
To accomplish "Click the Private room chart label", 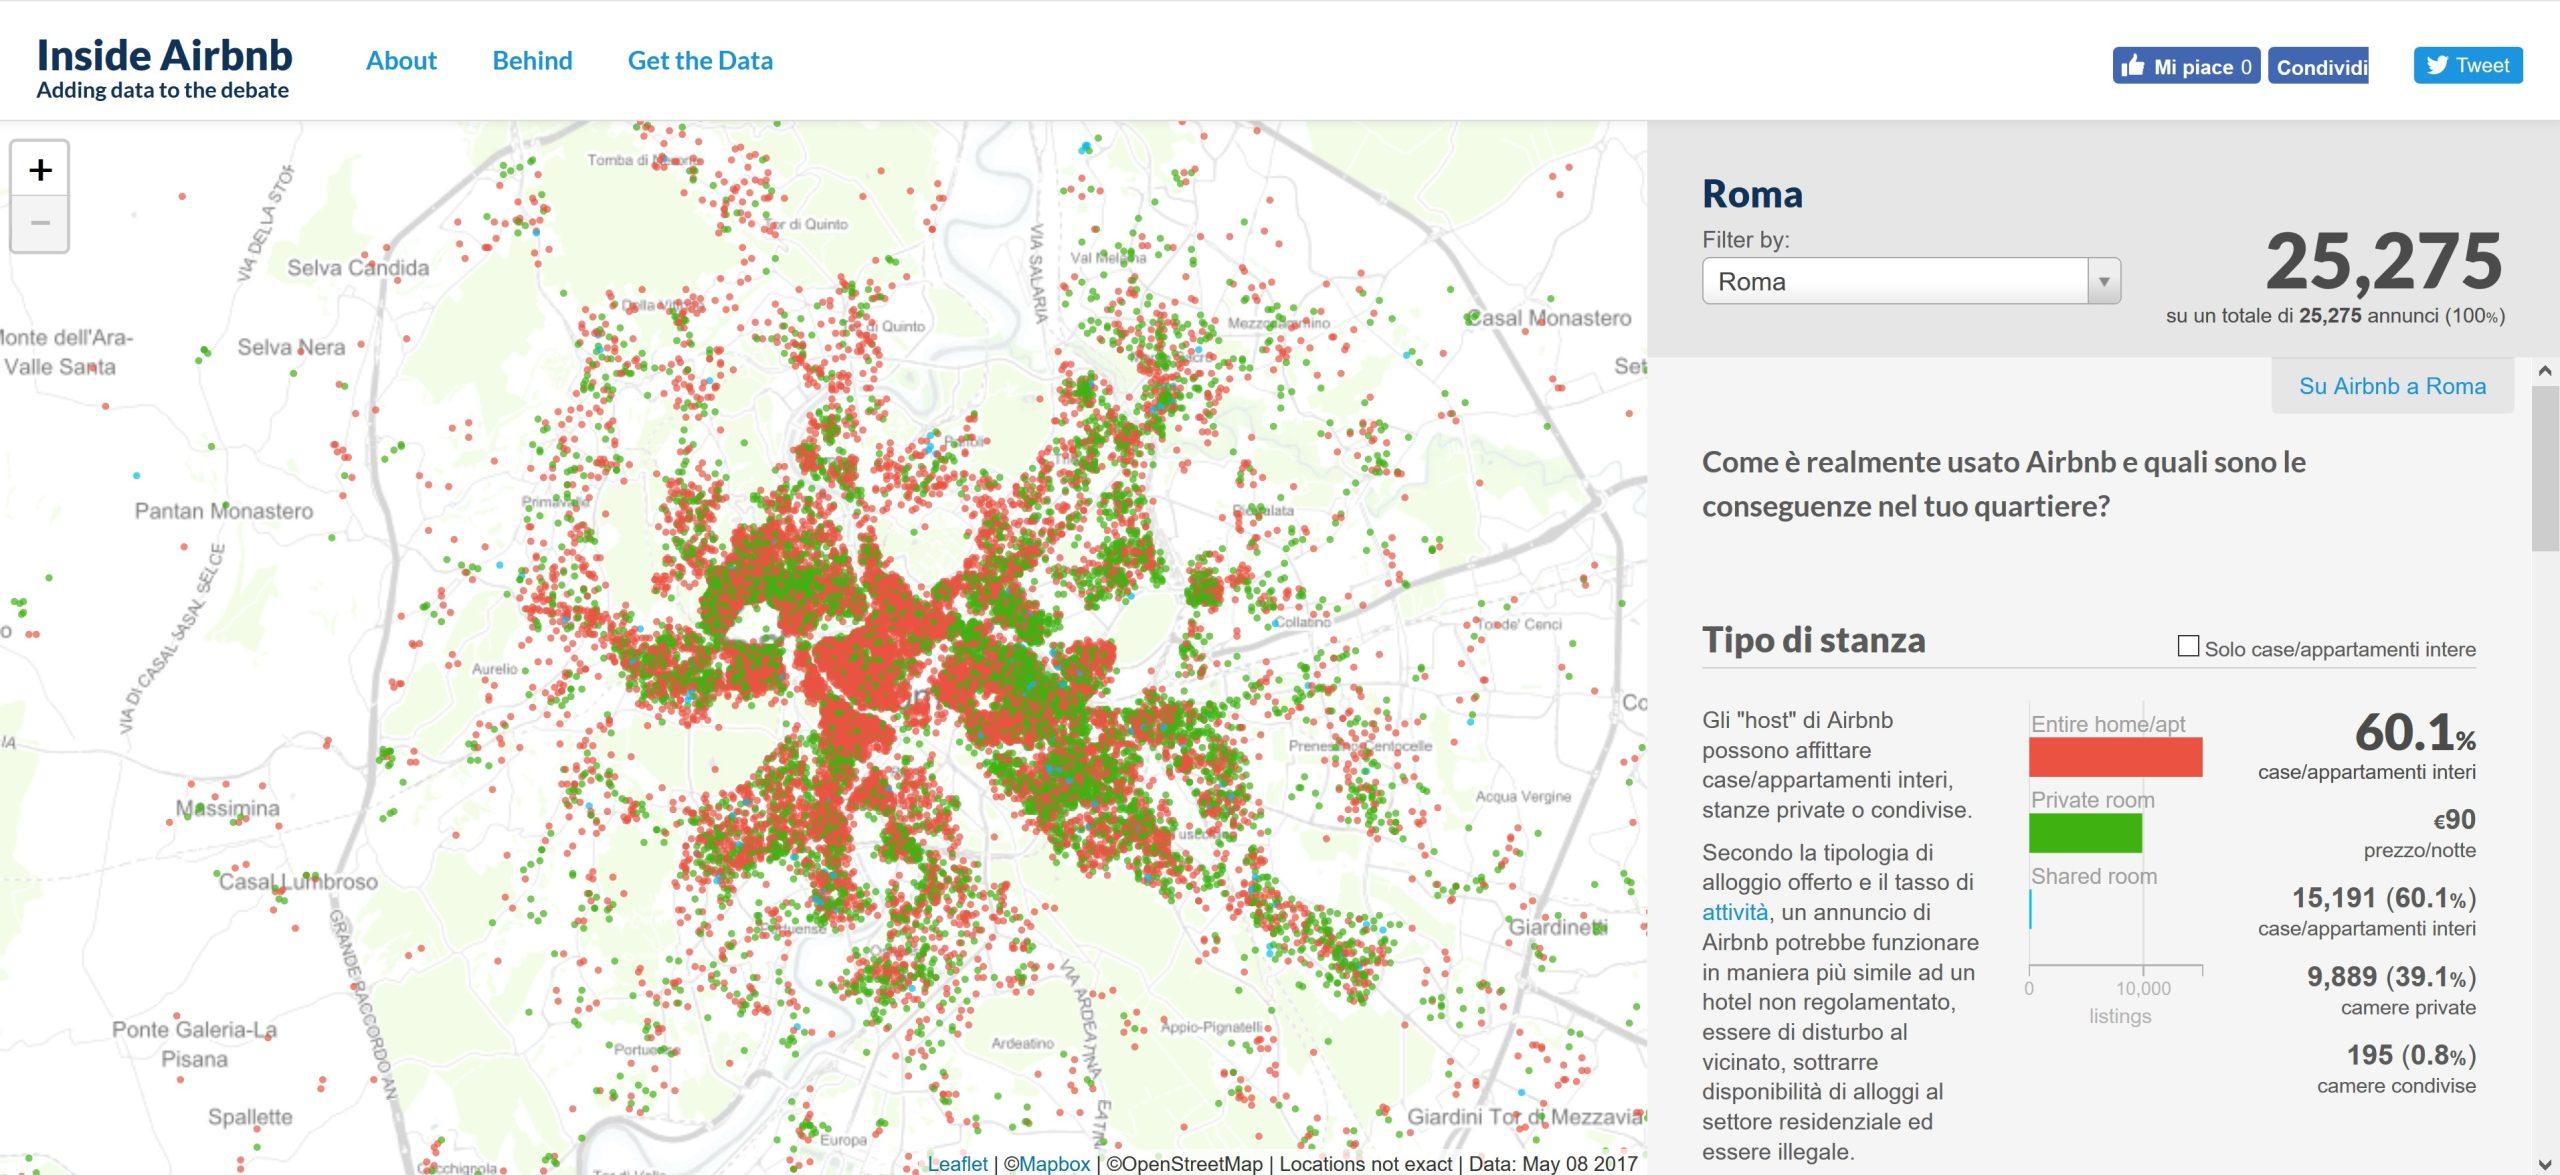I will (2092, 800).
